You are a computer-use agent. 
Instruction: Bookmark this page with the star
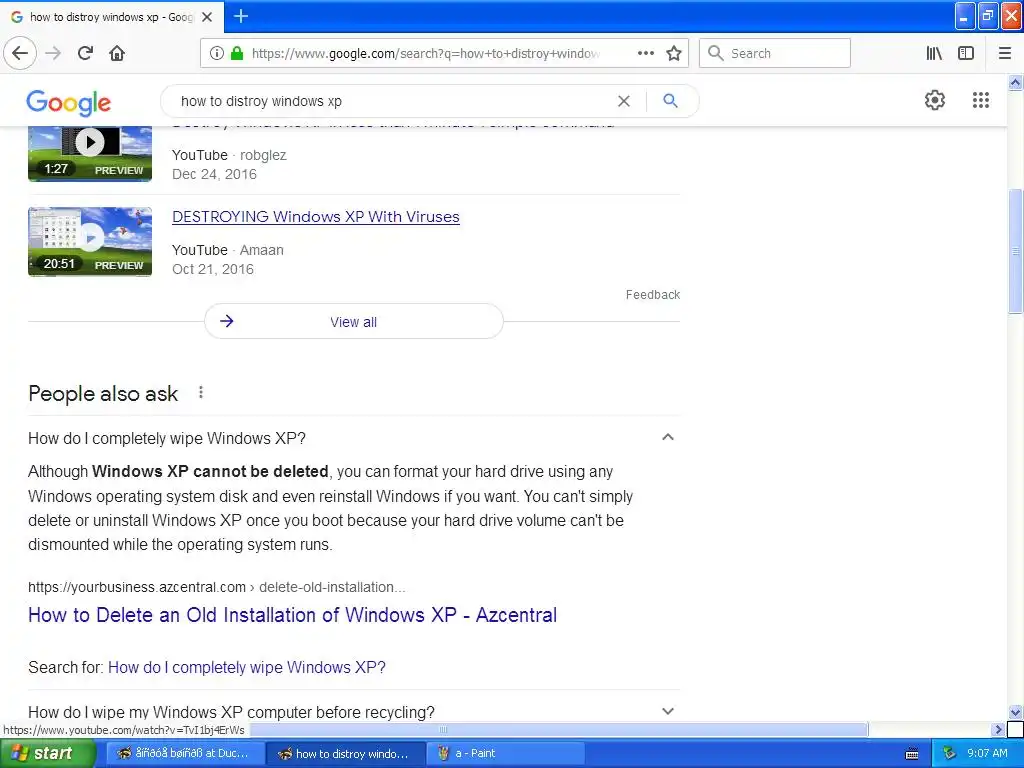point(674,54)
